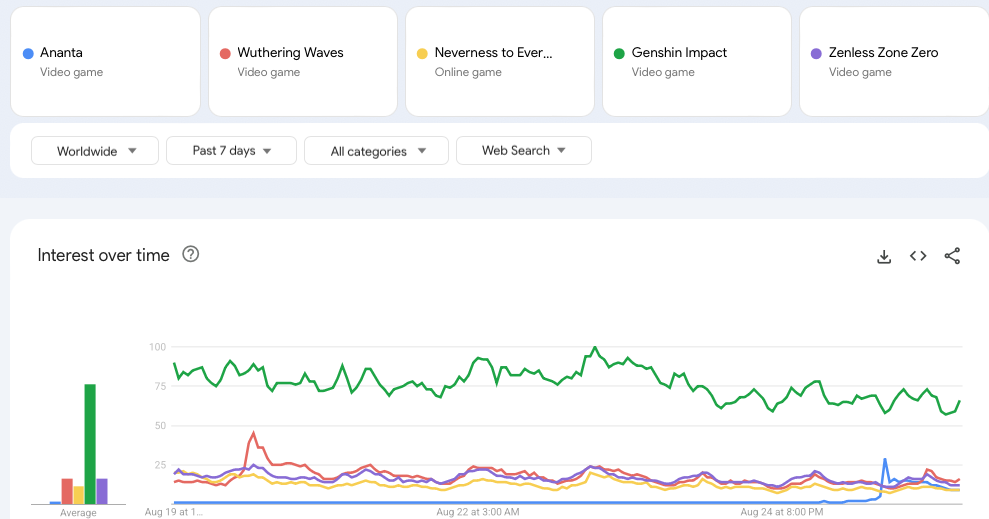The height and width of the screenshot is (519, 989).
Task: Select the Wuthering Waves search term card
Action: [x=303, y=62]
